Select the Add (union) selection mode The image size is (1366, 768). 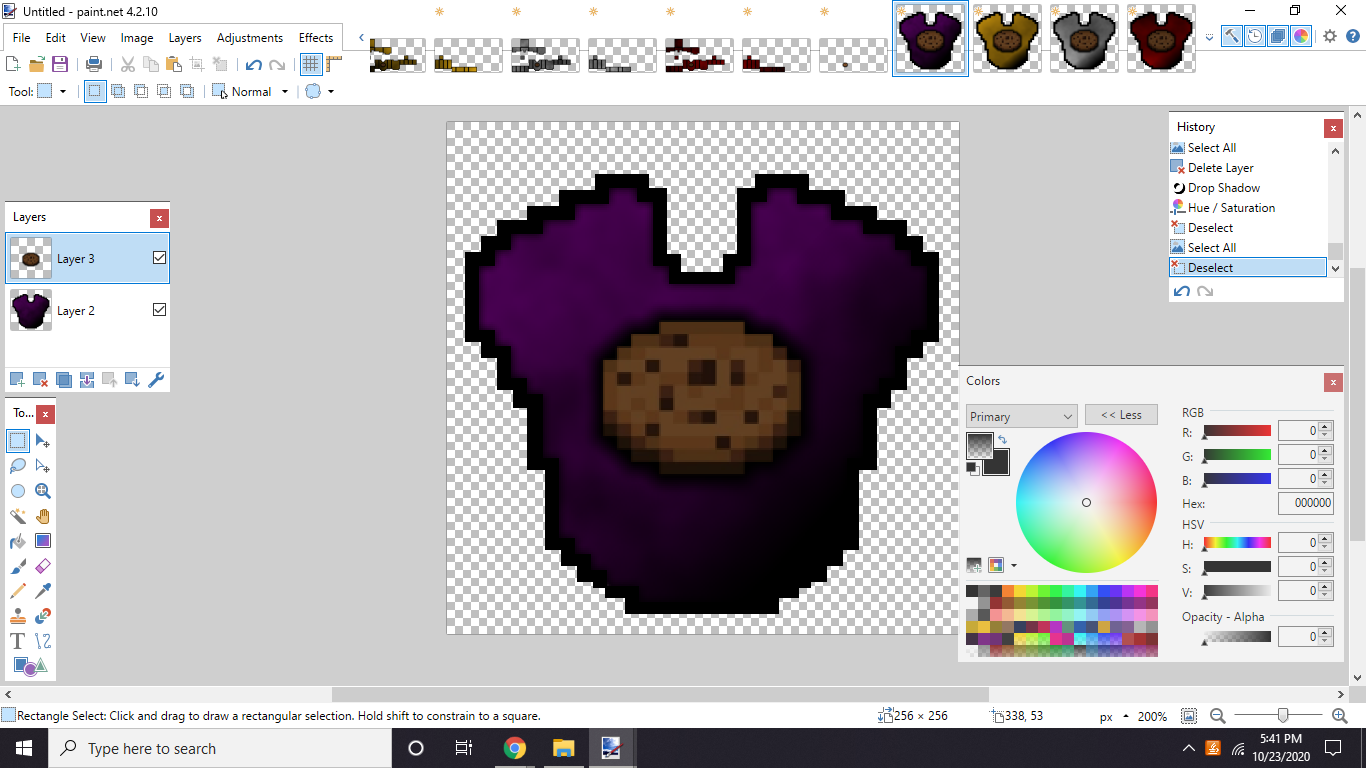pyautogui.click(x=118, y=91)
